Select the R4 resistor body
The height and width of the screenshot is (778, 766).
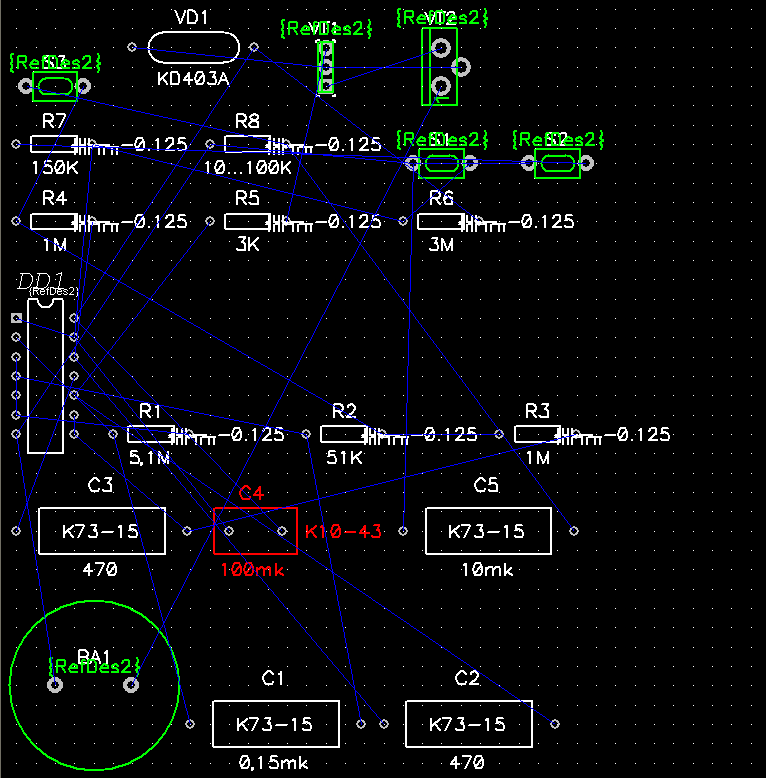pos(54,221)
